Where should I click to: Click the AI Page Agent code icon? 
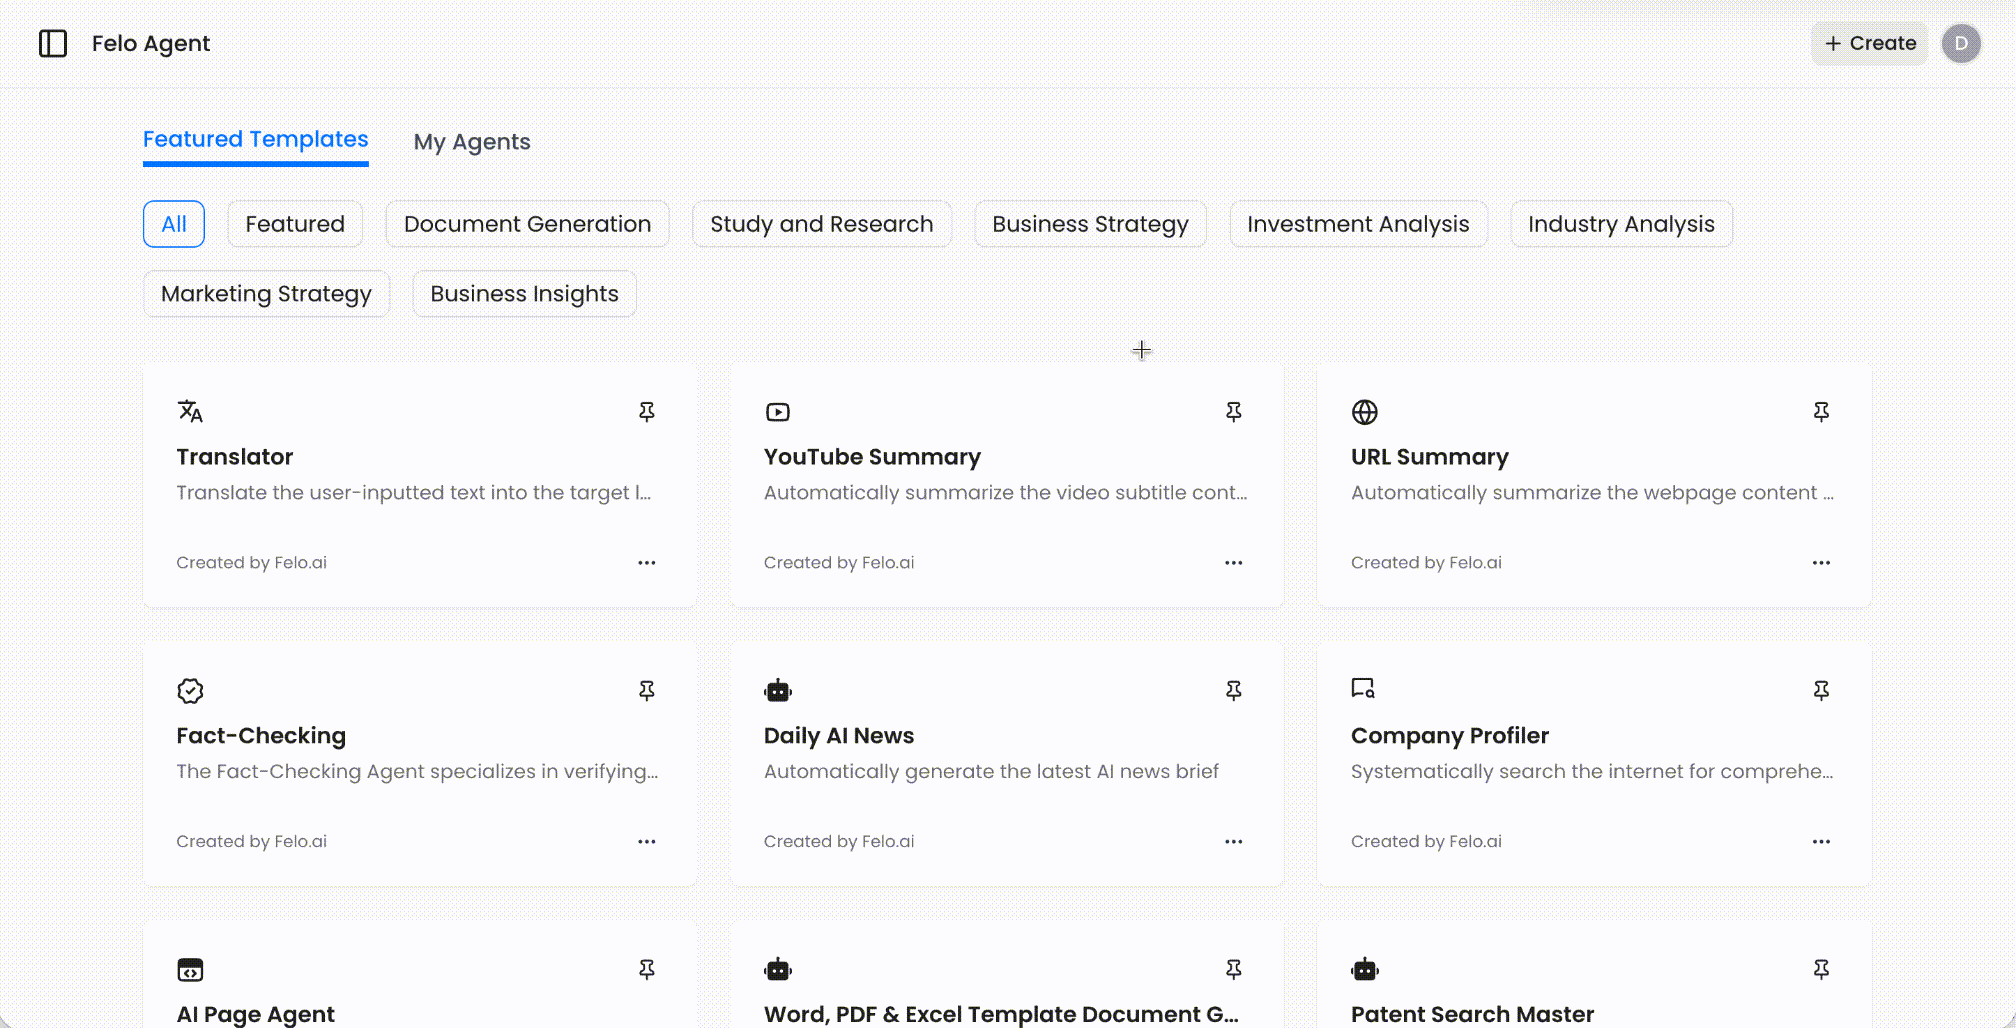point(190,969)
